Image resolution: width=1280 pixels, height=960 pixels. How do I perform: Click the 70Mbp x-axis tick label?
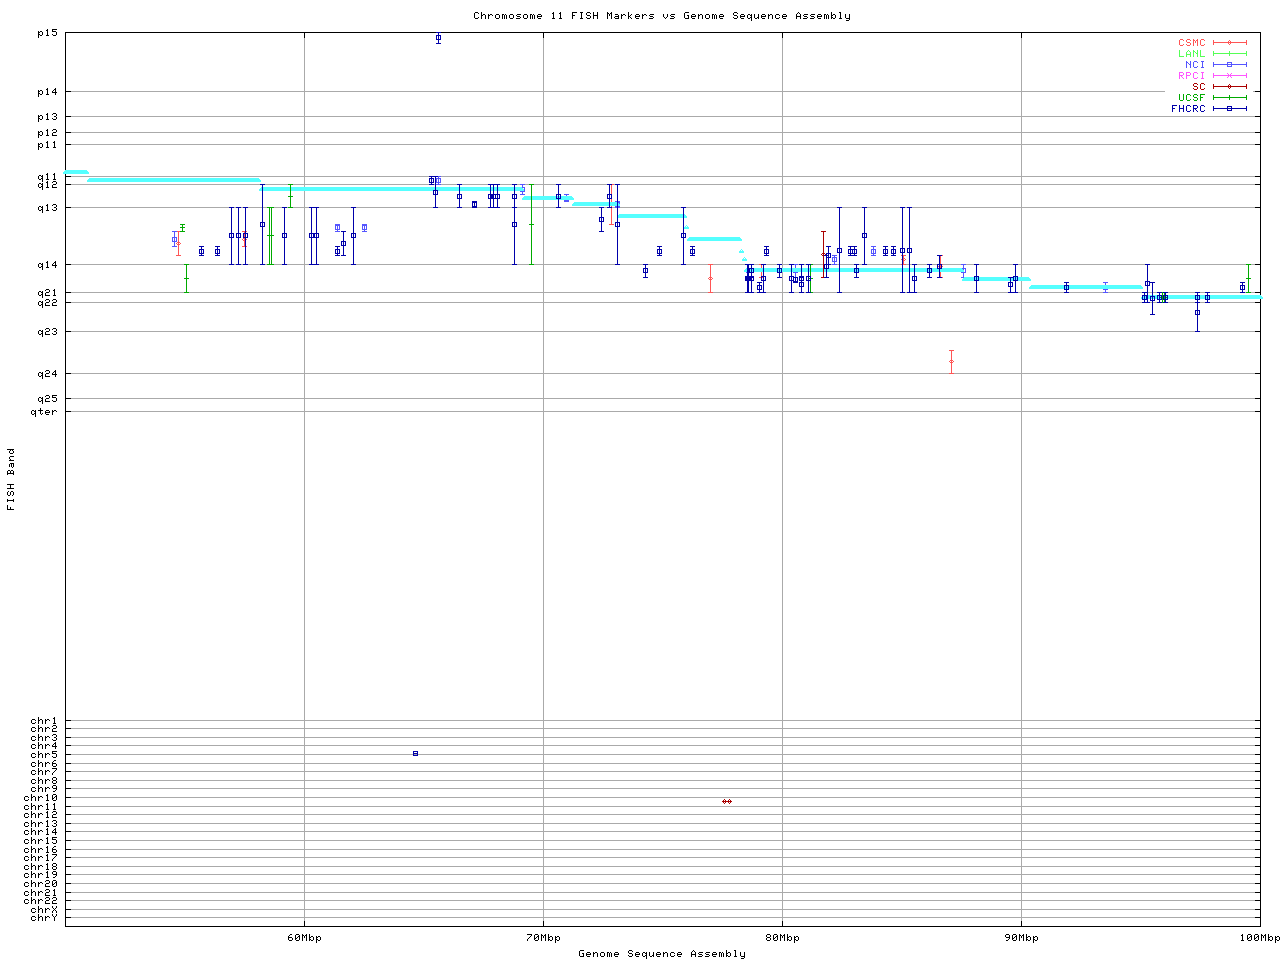[x=543, y=938]
